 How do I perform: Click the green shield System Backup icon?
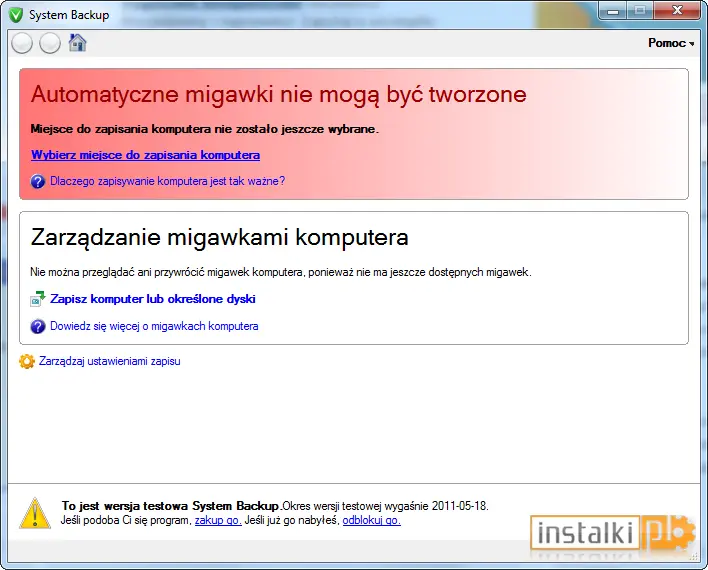coord(16,15)
